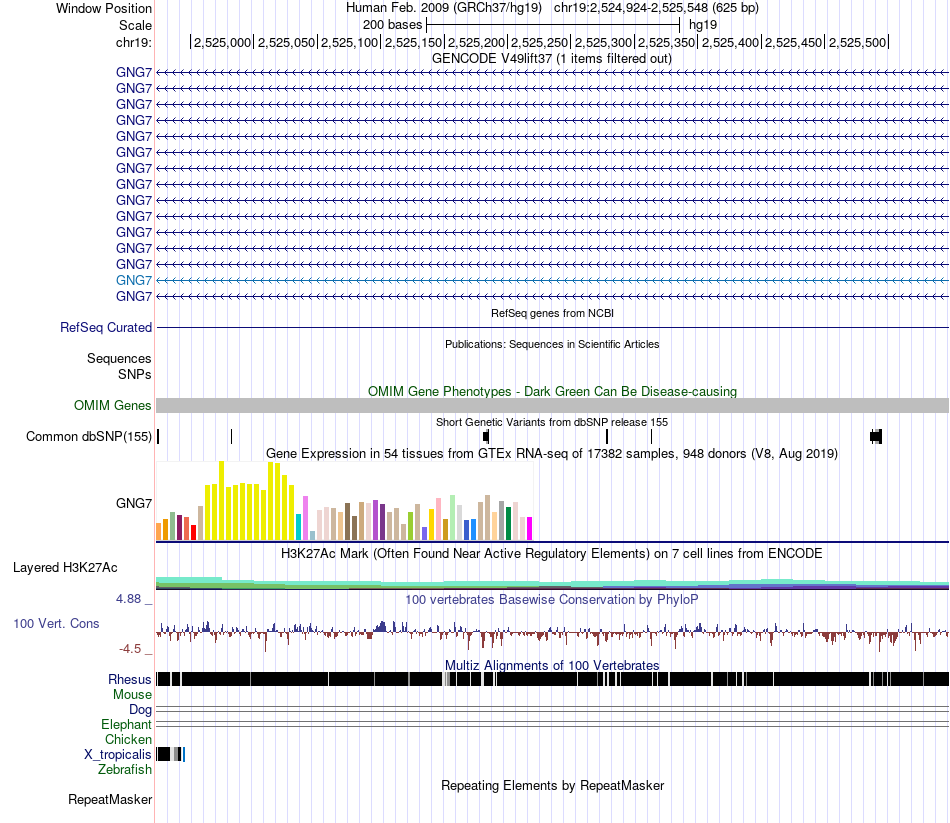950x823 pixels.
Task: Click the gray OMIM Genes item bar
Action: pos(552,405)
